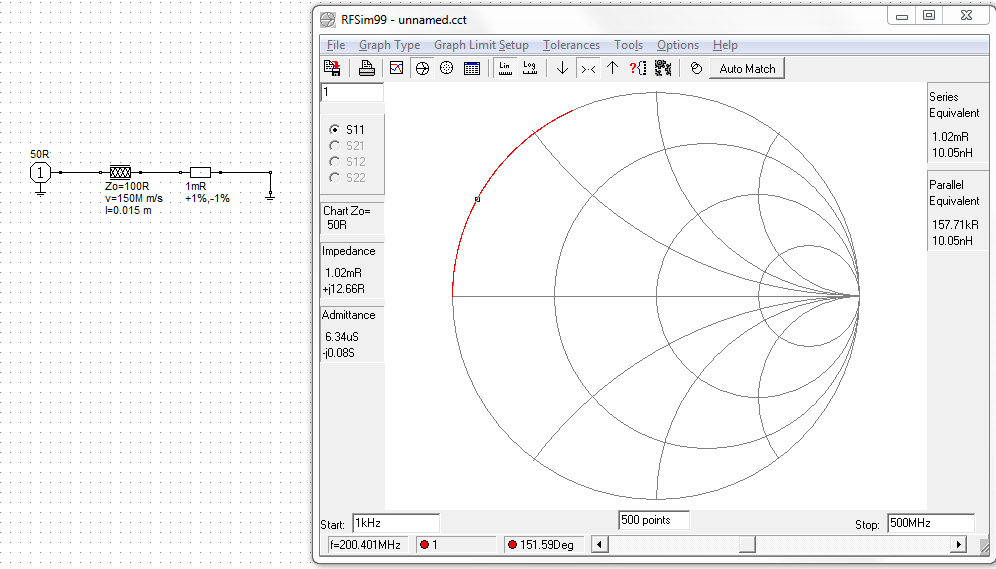Open the Options menu
Screen dimensions: 996x569
[678, 45]
